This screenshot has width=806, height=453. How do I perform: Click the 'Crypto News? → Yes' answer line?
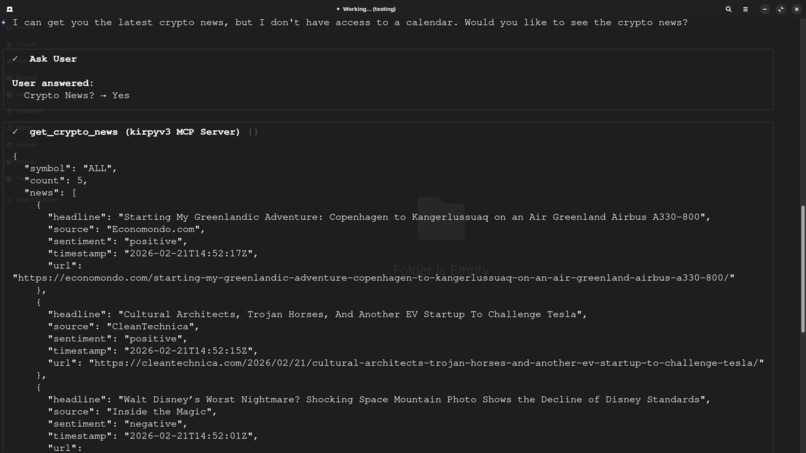(77, 96)
